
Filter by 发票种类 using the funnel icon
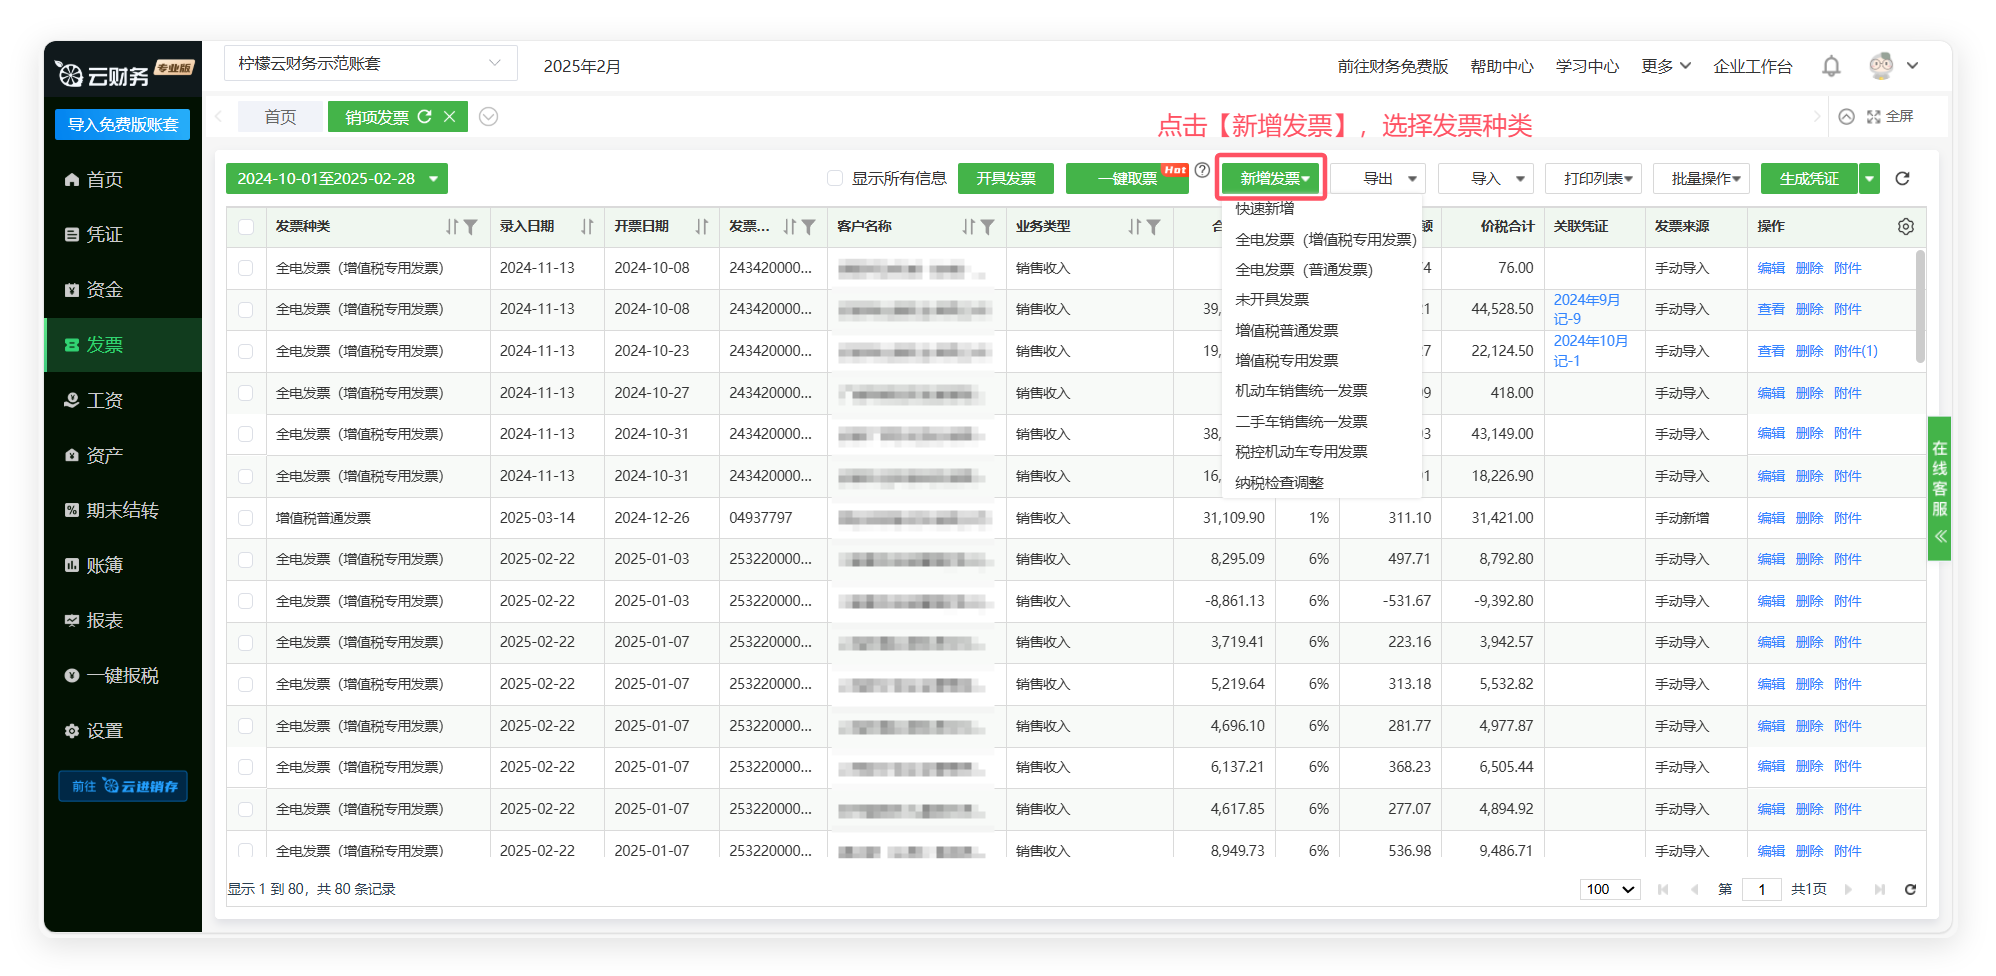point(471,227)
